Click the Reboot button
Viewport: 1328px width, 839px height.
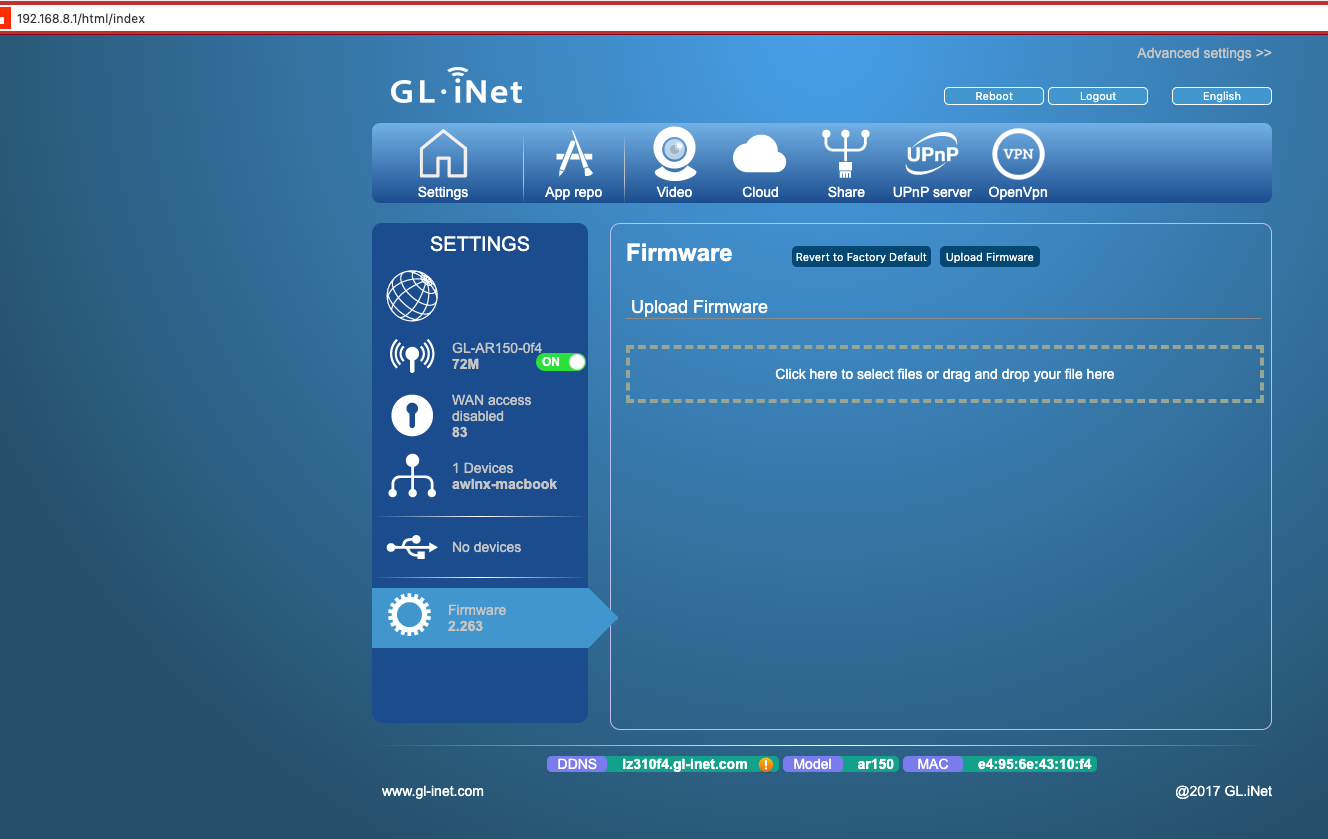click(x=993, y=96)
